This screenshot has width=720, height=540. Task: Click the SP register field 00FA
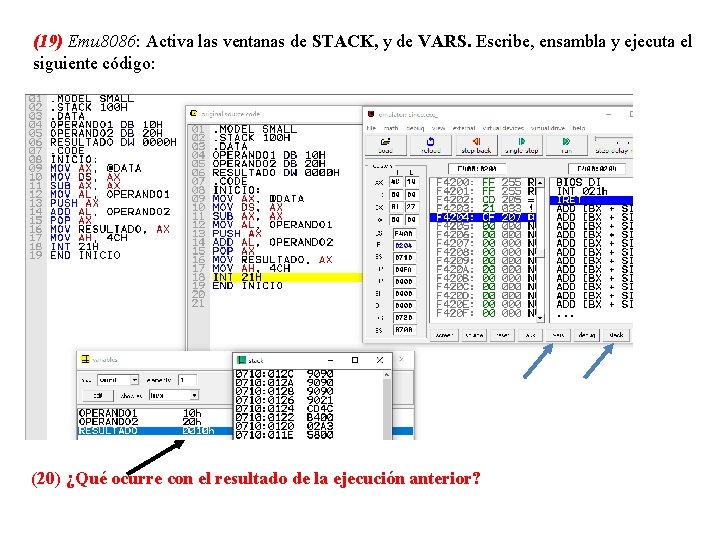coord(404,270)
